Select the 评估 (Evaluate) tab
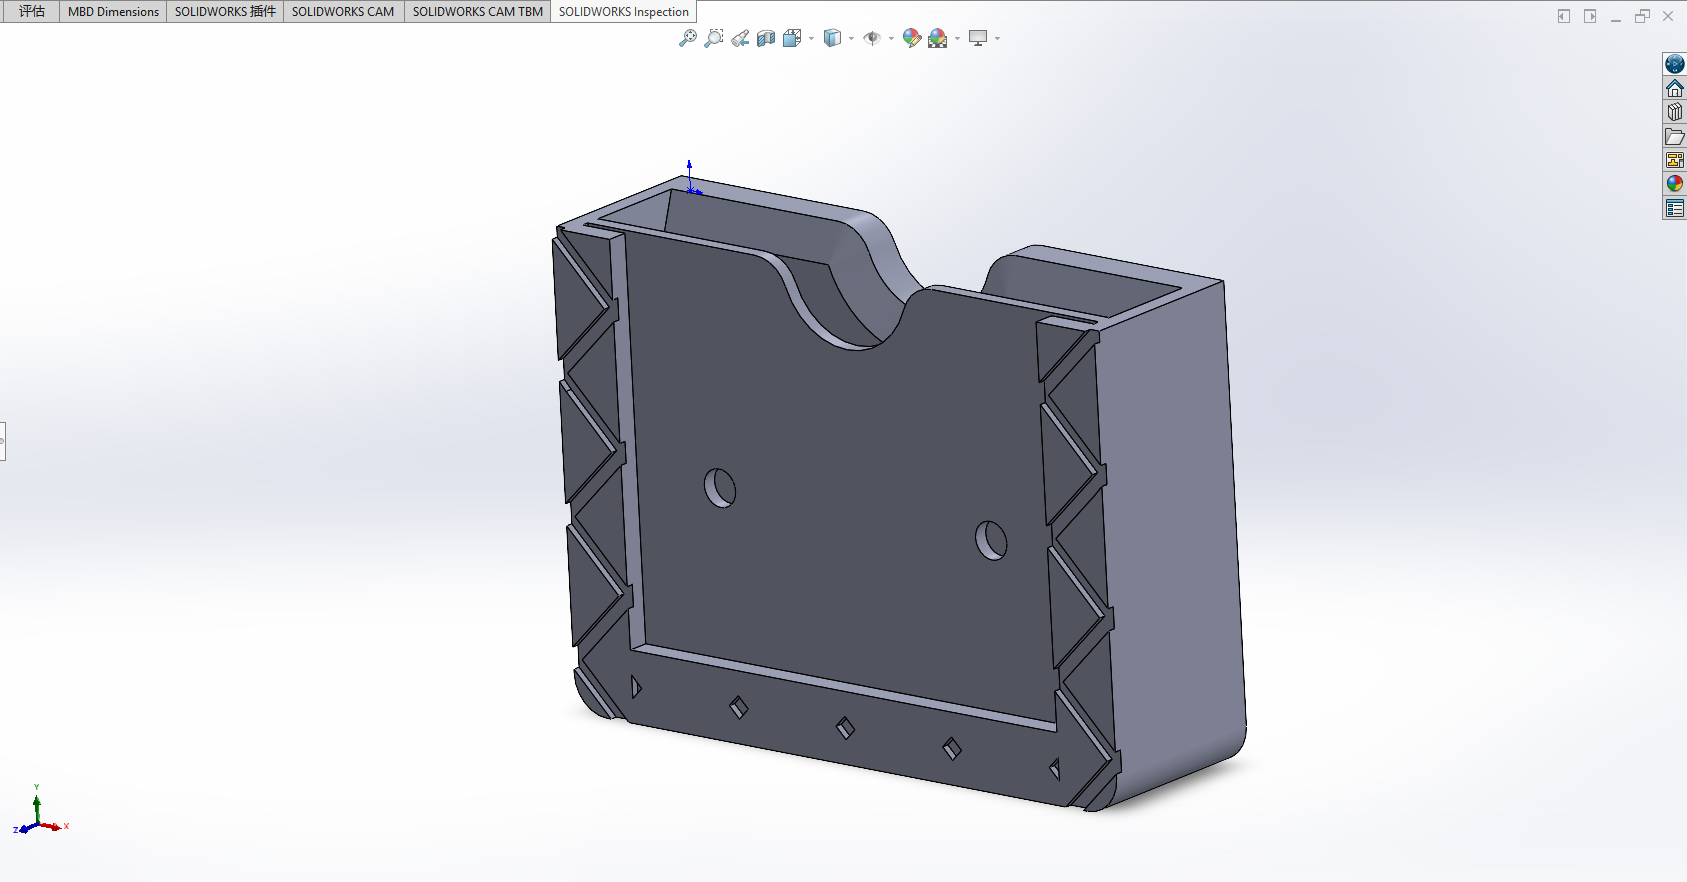 point(32,12)
